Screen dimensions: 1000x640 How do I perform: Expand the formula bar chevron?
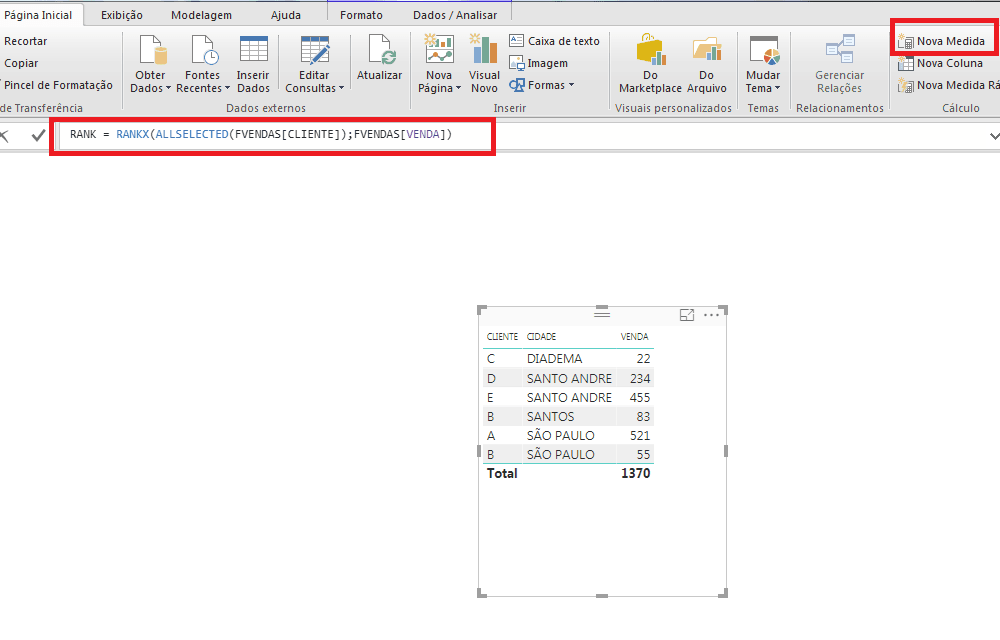point(994,135)
